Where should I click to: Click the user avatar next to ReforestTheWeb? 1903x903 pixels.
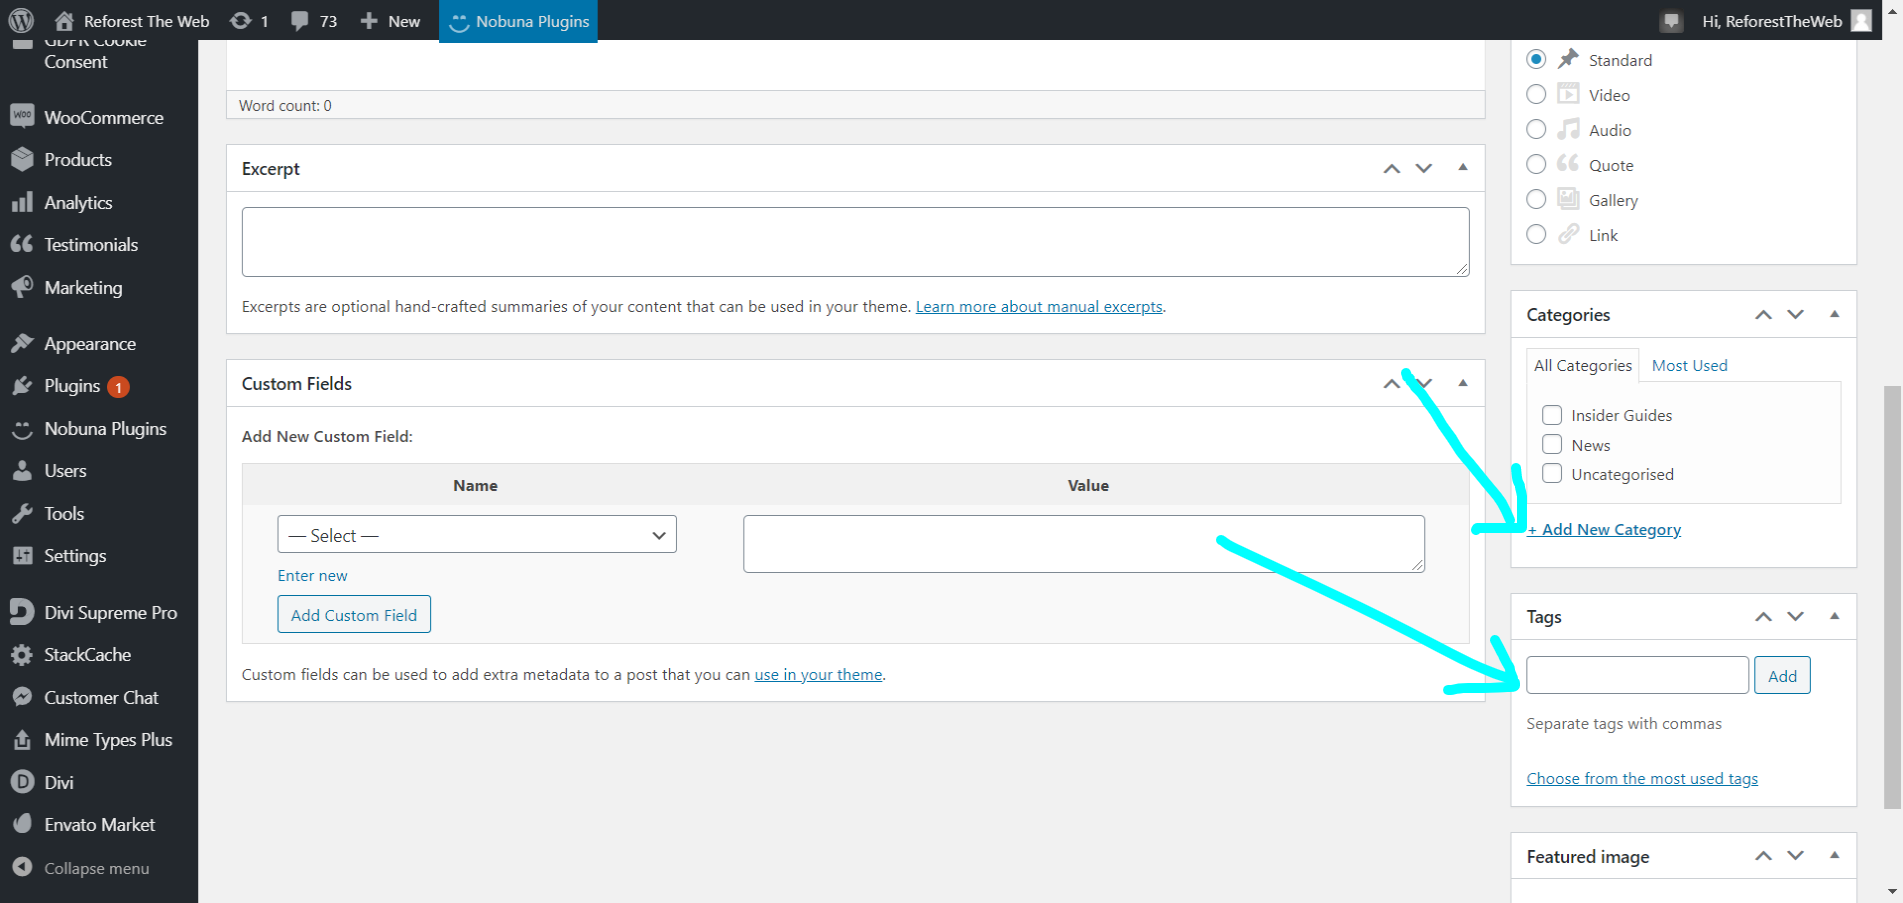pos(1861,20)
